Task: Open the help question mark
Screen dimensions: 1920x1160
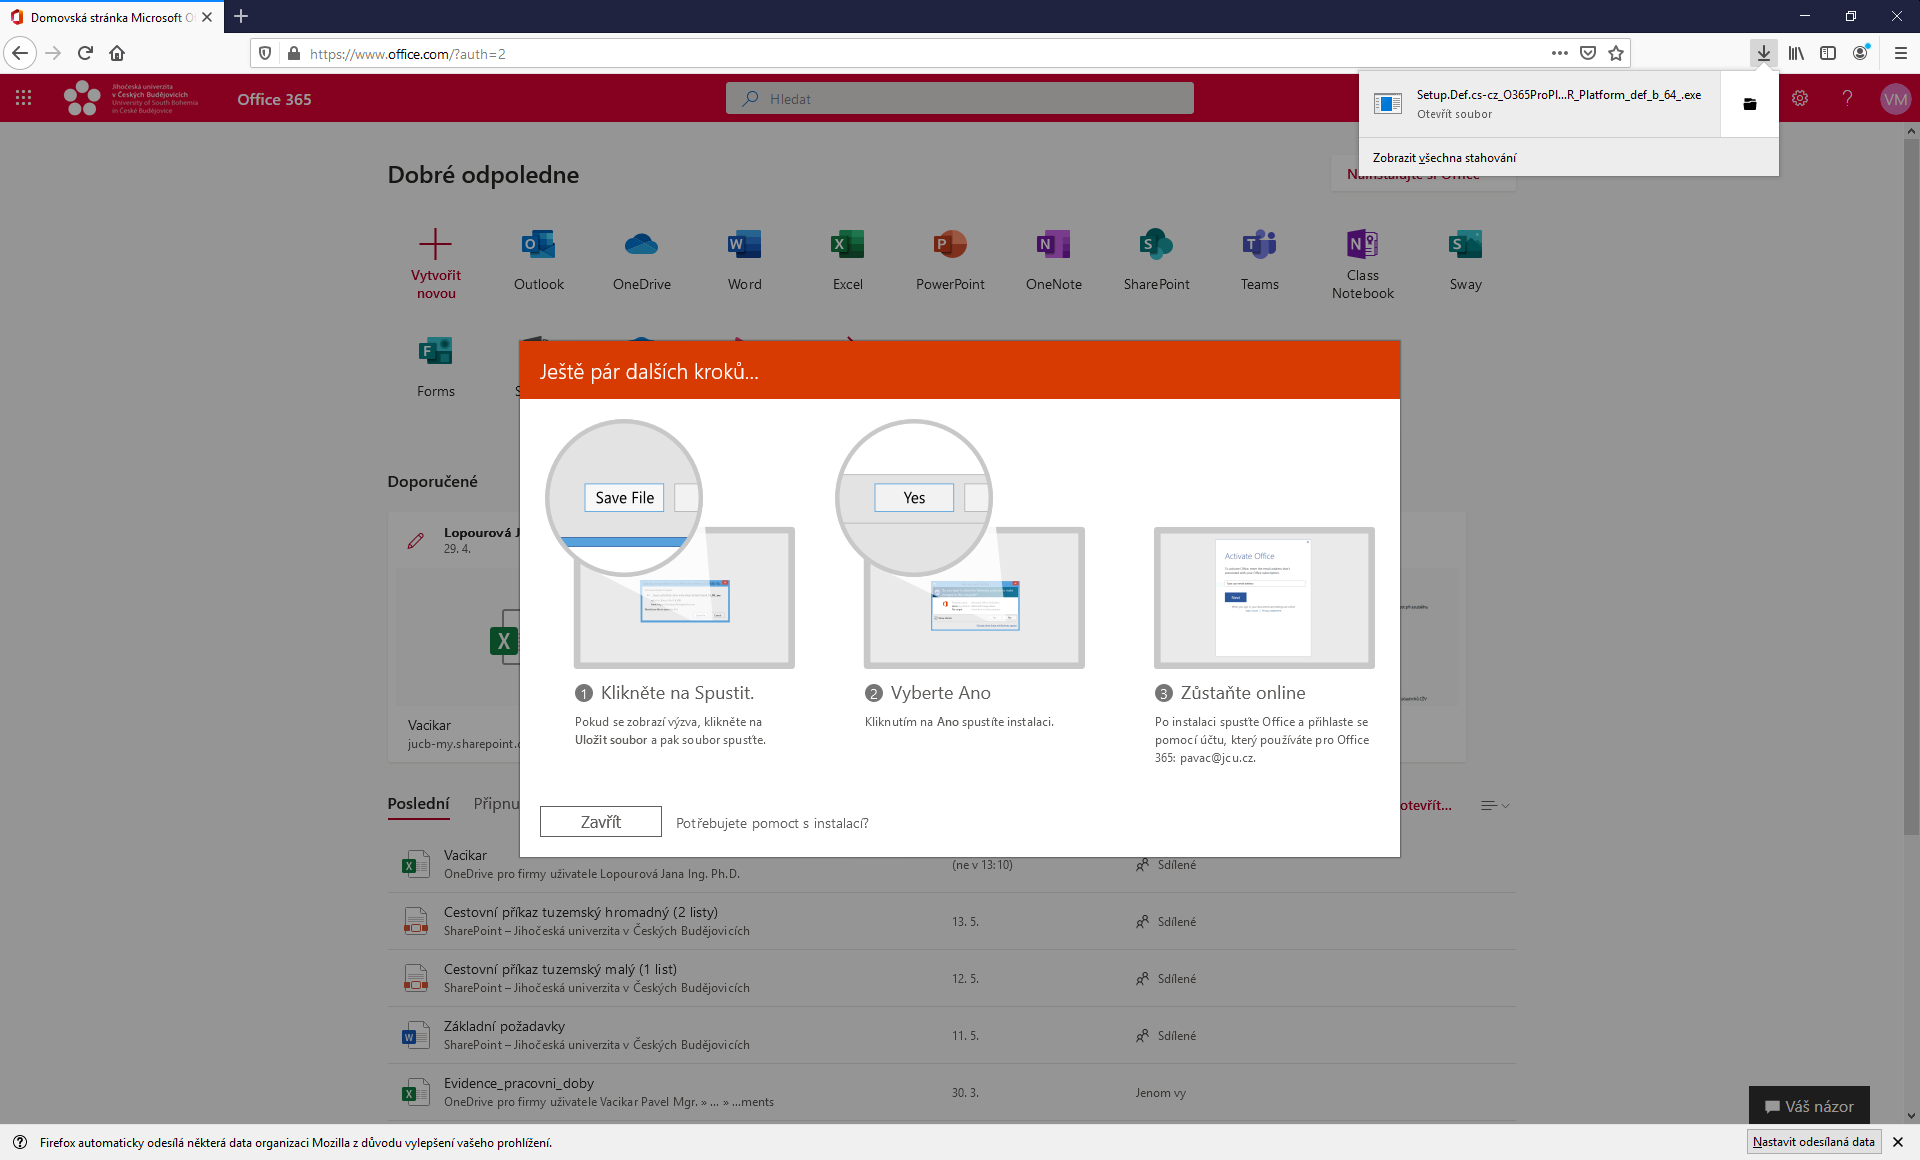Action: (1847, 98)
